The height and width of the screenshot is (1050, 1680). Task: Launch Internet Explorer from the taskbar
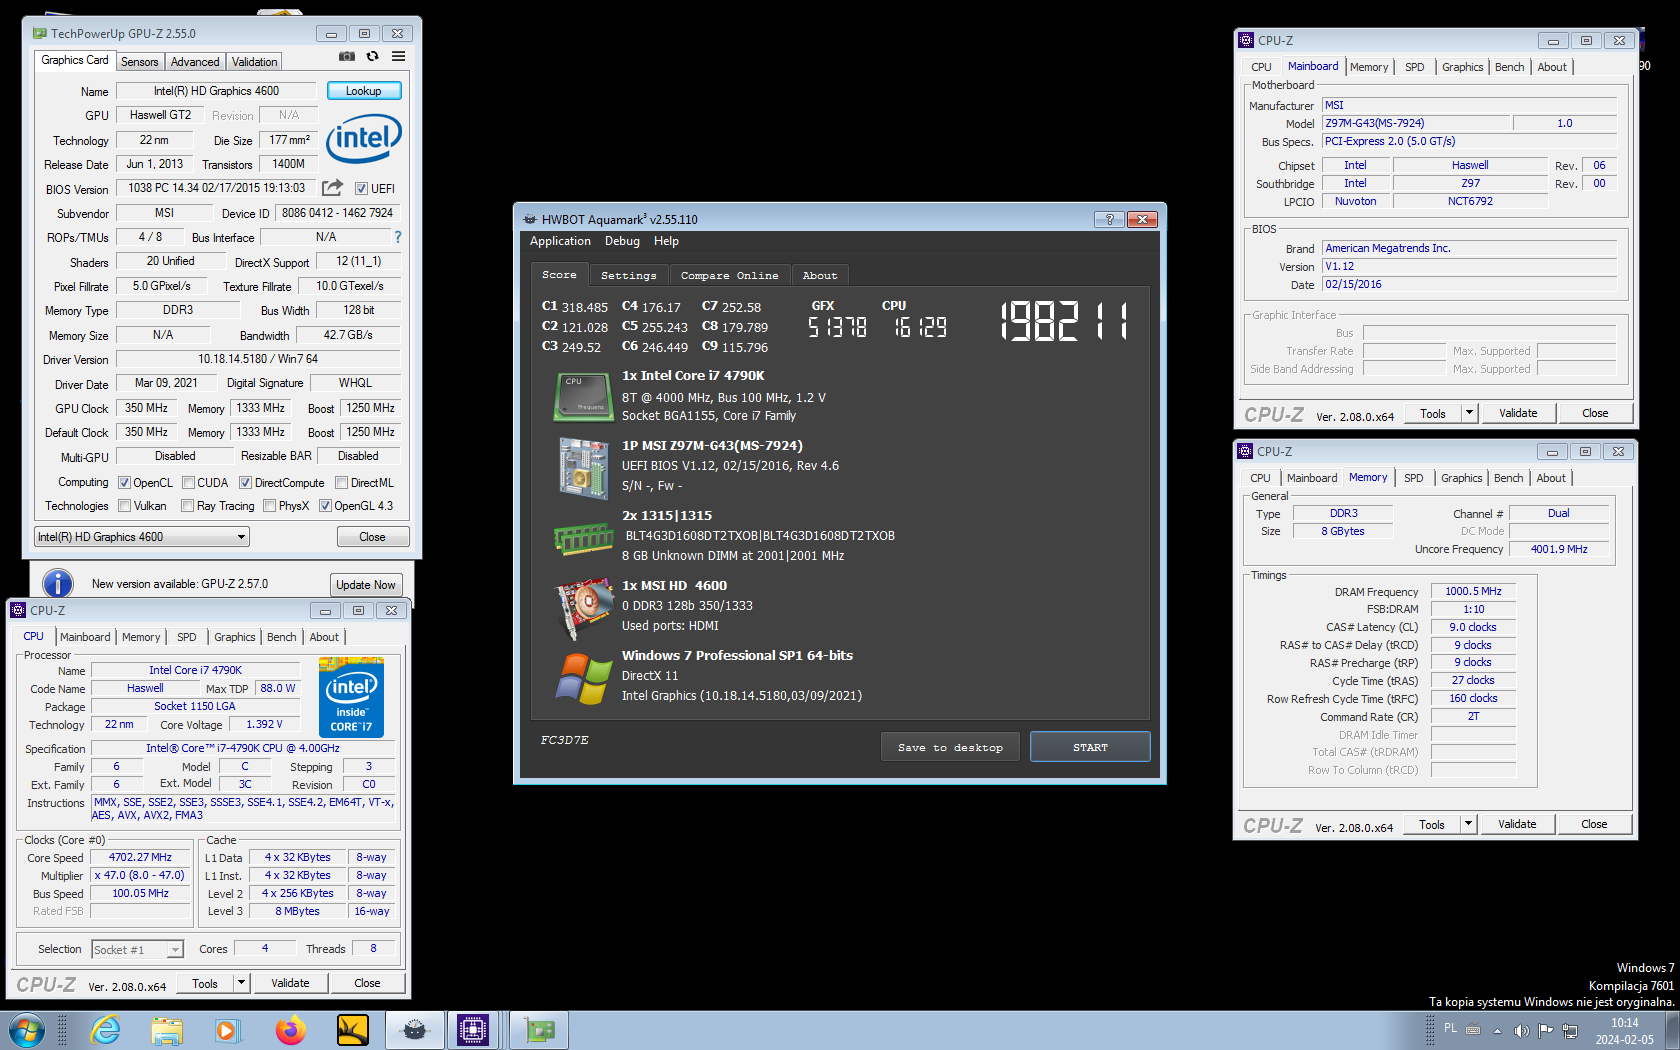[104, 1030]
